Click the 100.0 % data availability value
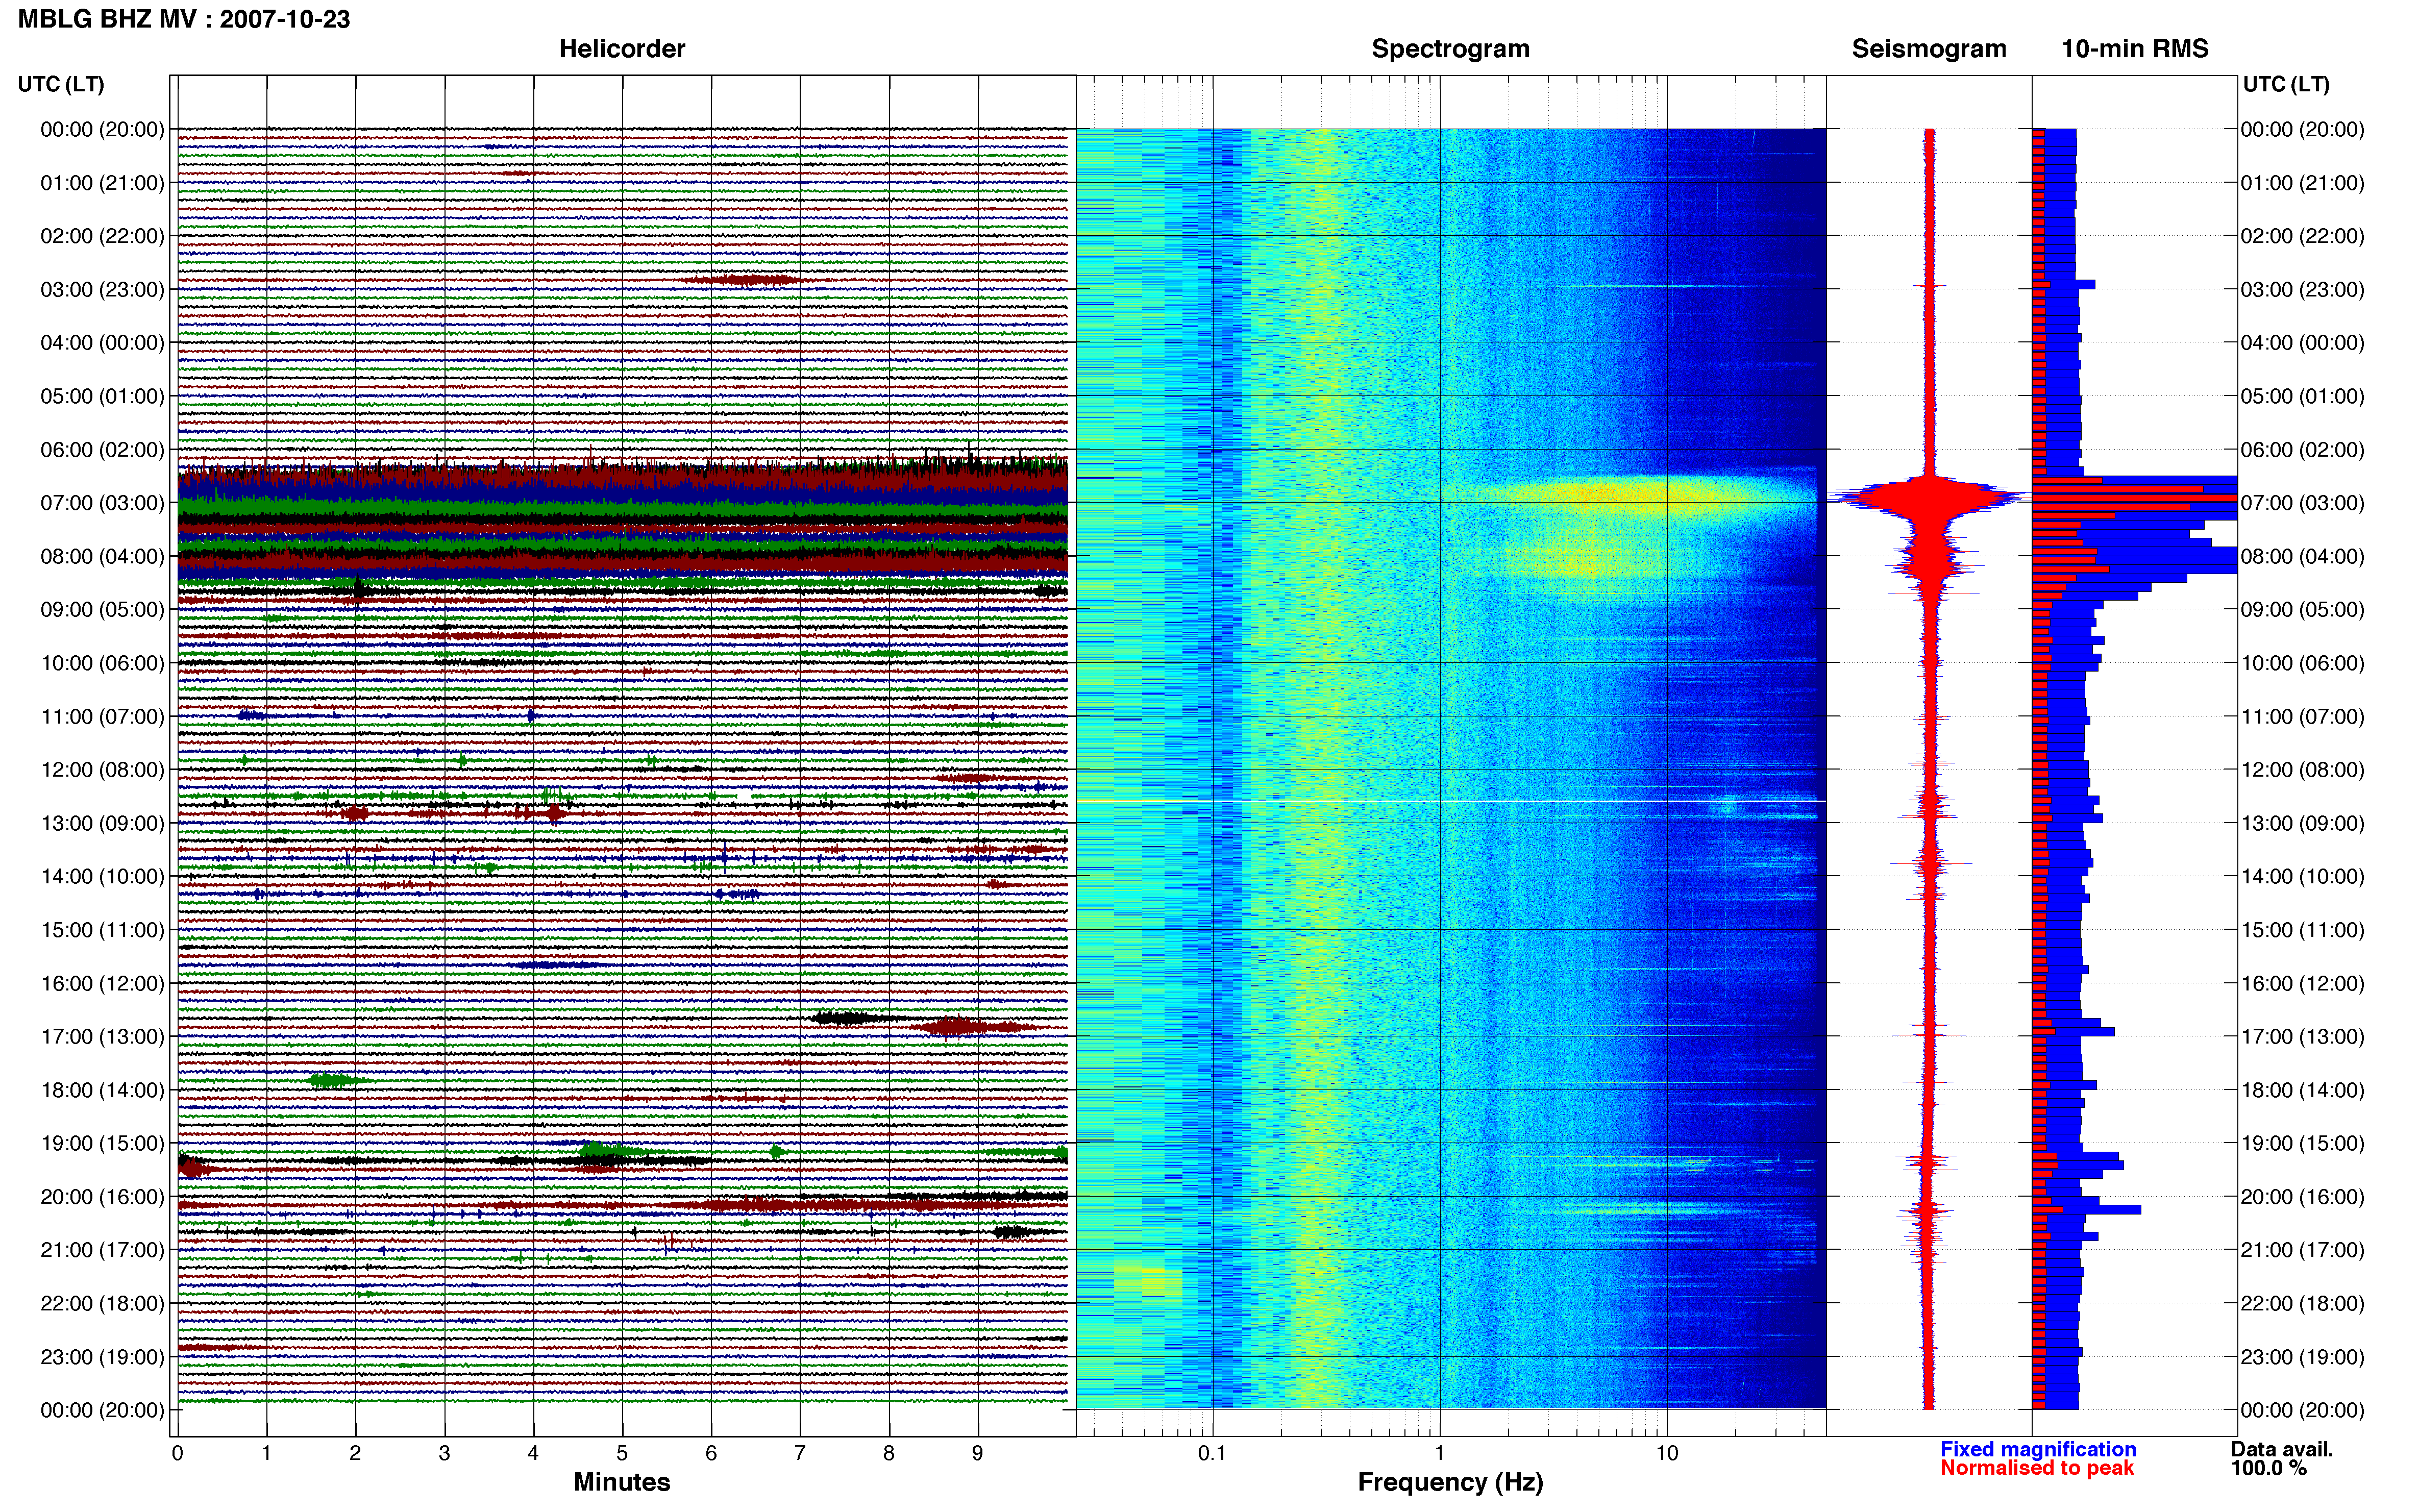Image resolution: width=2419 pixels, height=1512 pixels. coord(2269,1468)
